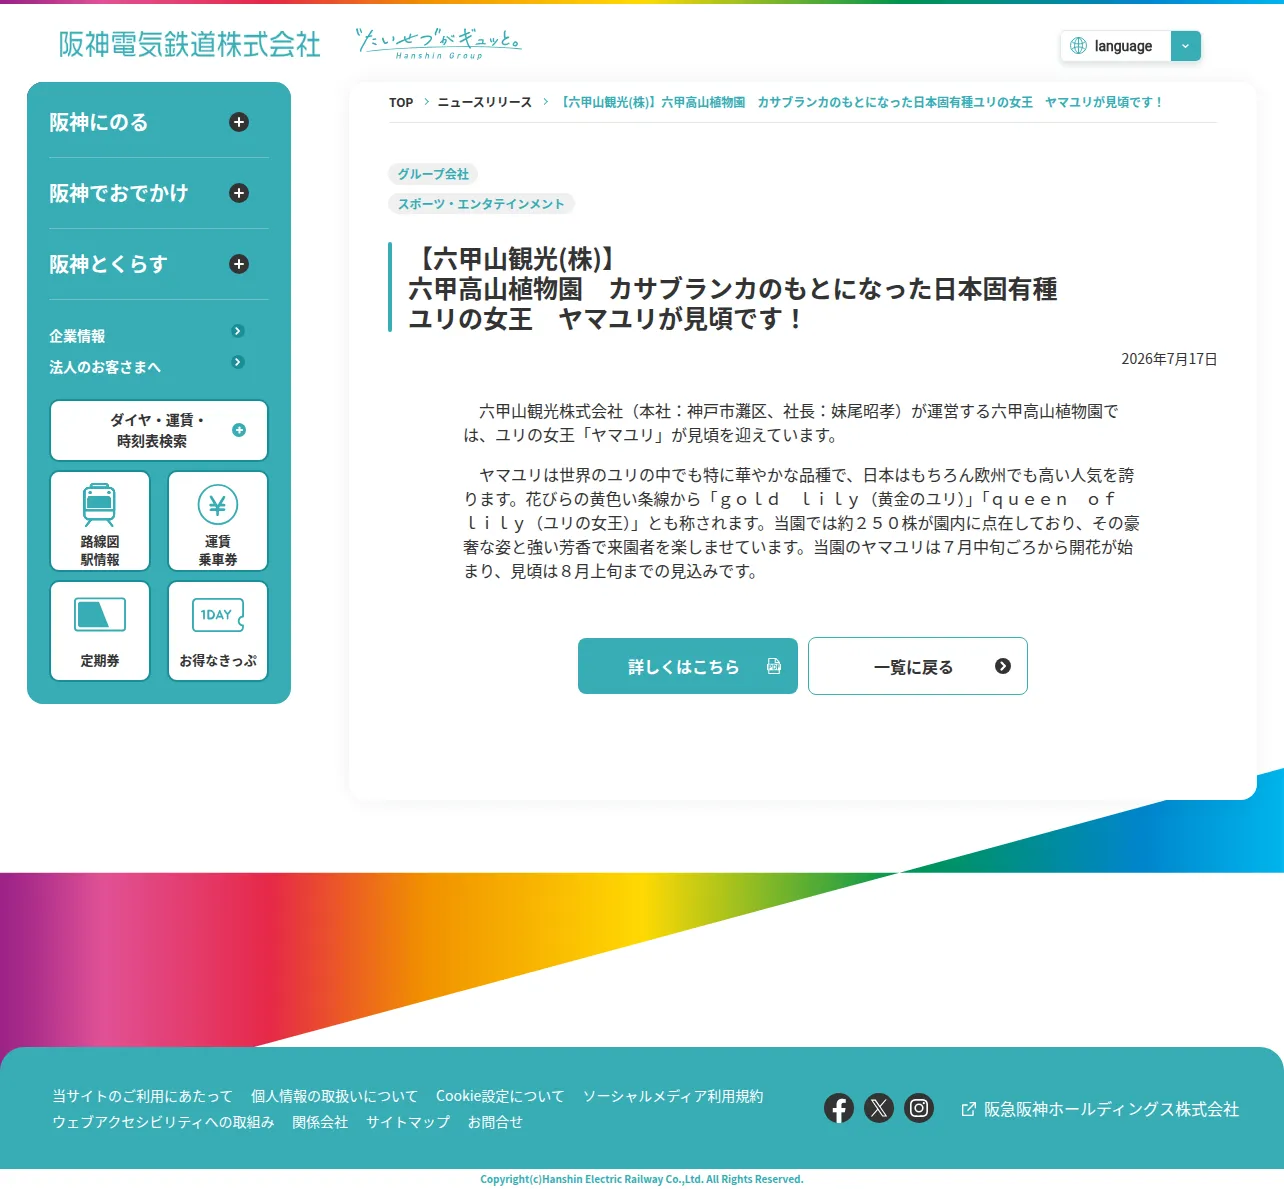The image size is (1284, 1189).
Task: Open ウェブアクセシビリティへの取組み footer link
Action: (163, 1122)
